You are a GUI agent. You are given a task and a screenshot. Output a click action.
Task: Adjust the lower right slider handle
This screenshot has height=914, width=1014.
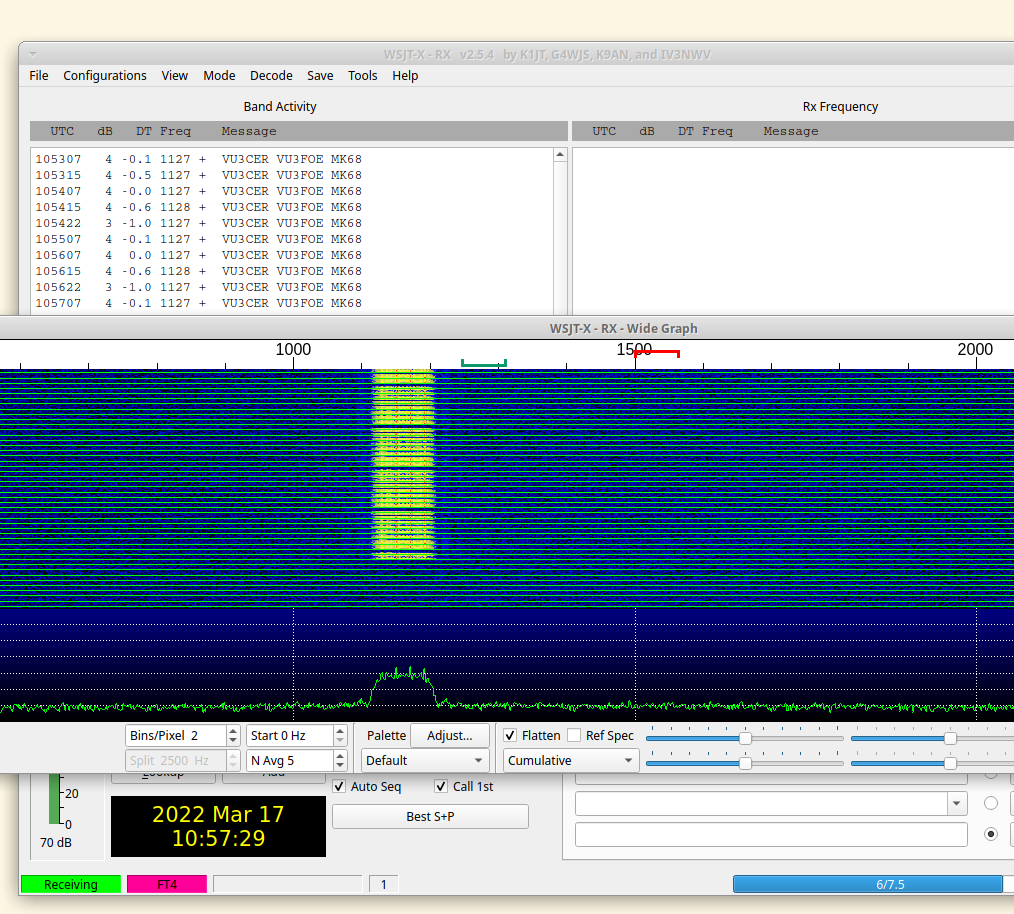pos(950,763)
